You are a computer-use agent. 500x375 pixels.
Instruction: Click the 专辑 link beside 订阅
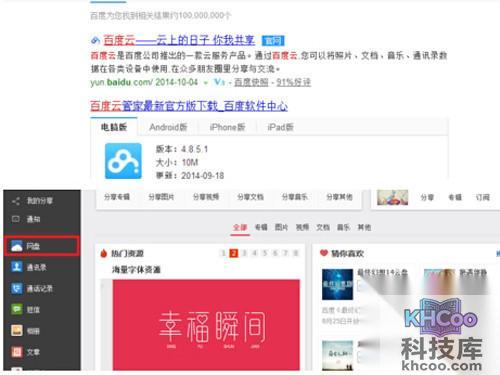click(455, 198)
